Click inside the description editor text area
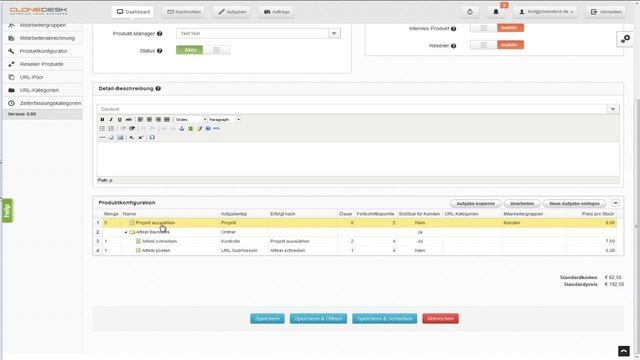The width and height of the screenshot is (640, 360). [x=358, y=159]
